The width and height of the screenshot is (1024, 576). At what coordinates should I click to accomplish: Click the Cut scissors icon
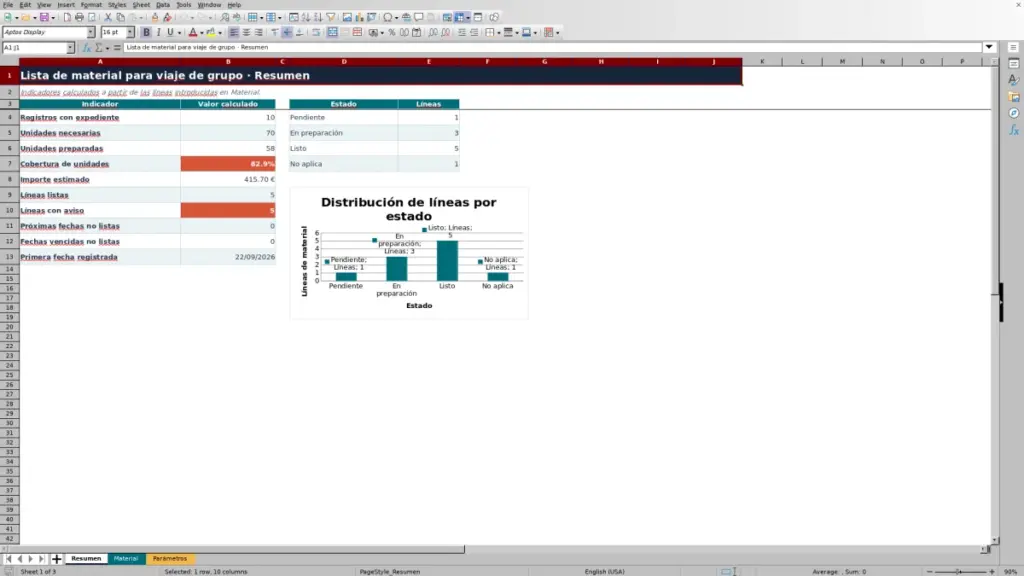108,17
